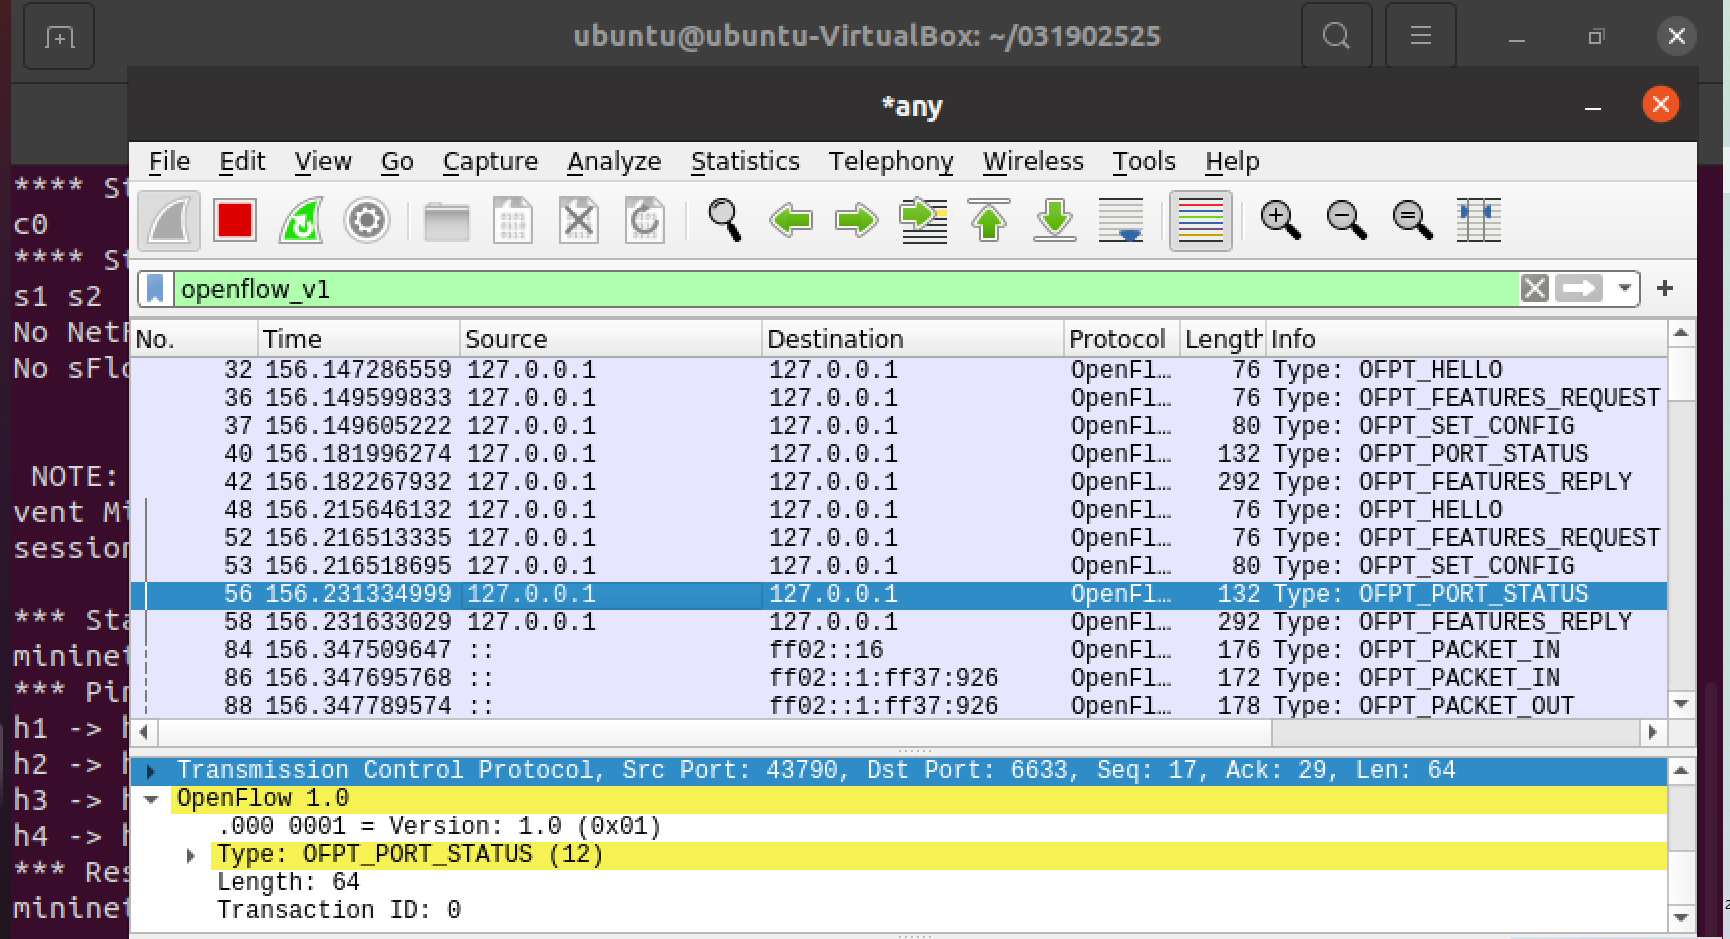
Task: Open the Capture menu
Action: click(x=490, y=161)
